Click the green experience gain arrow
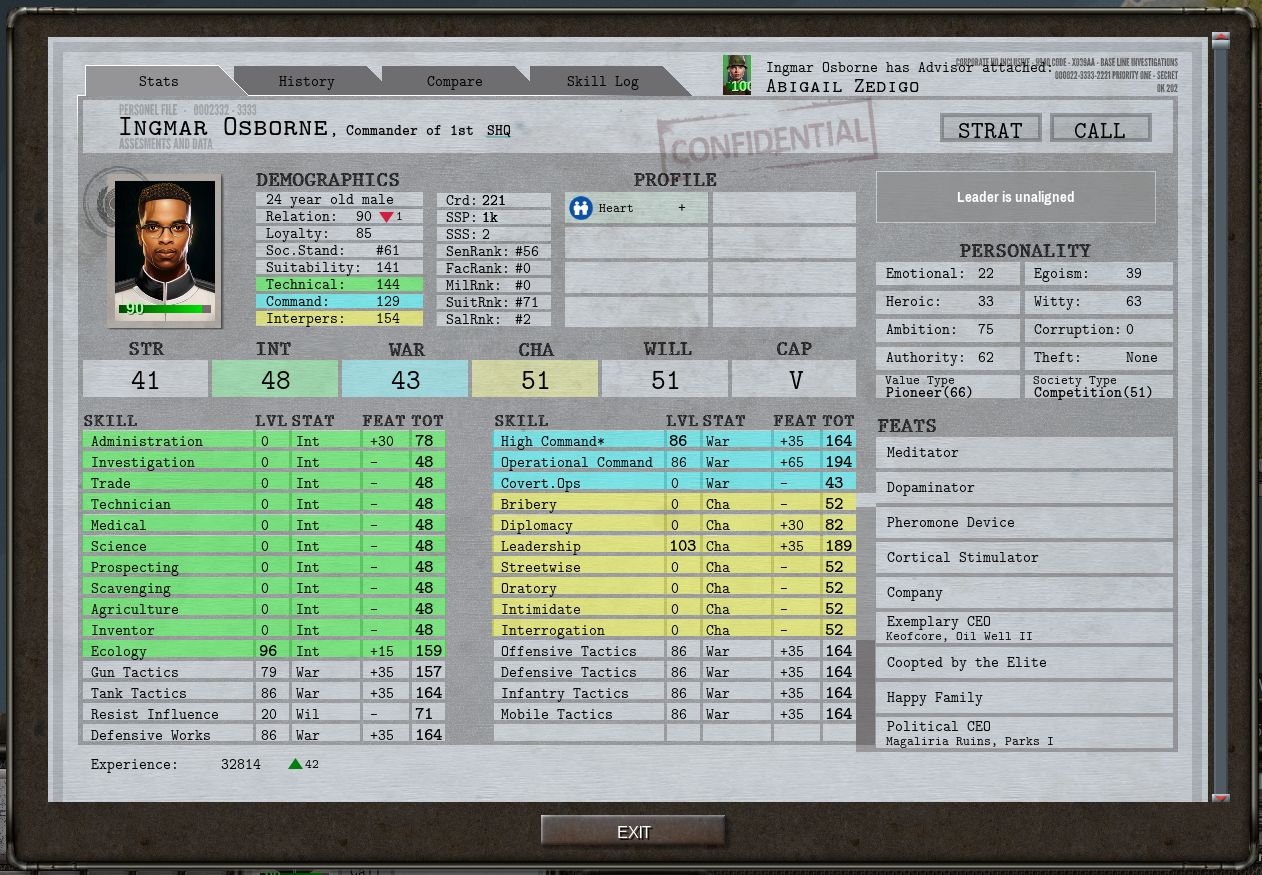The image size is (1262, 875). coord(295,764)
